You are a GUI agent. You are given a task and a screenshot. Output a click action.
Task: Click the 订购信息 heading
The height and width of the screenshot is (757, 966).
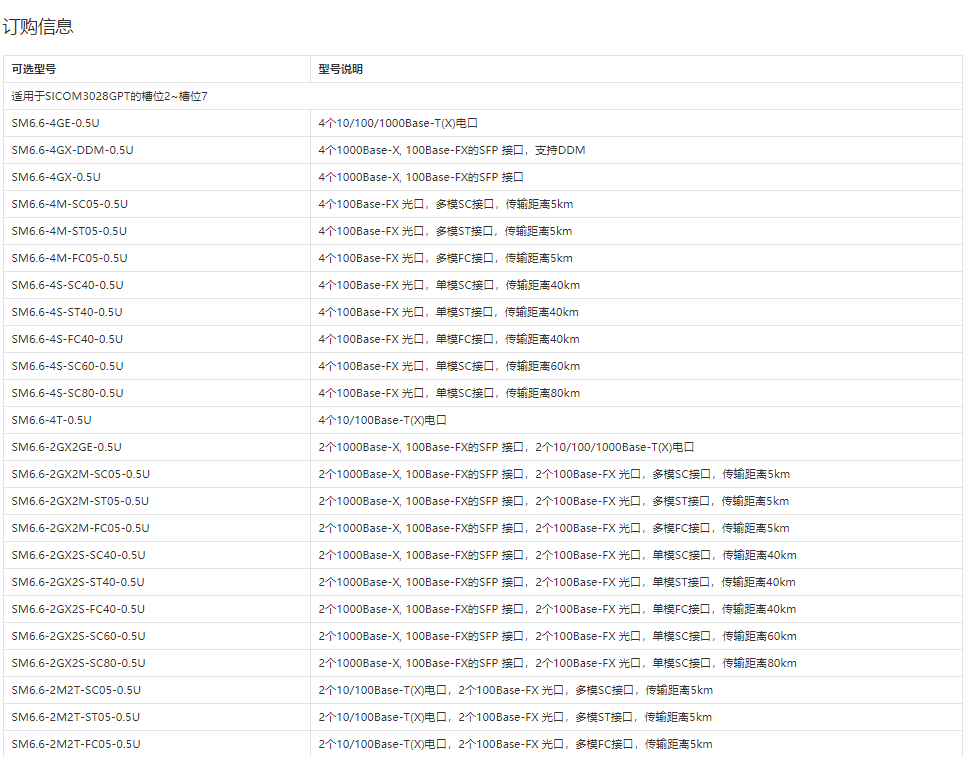coord(38,27)
